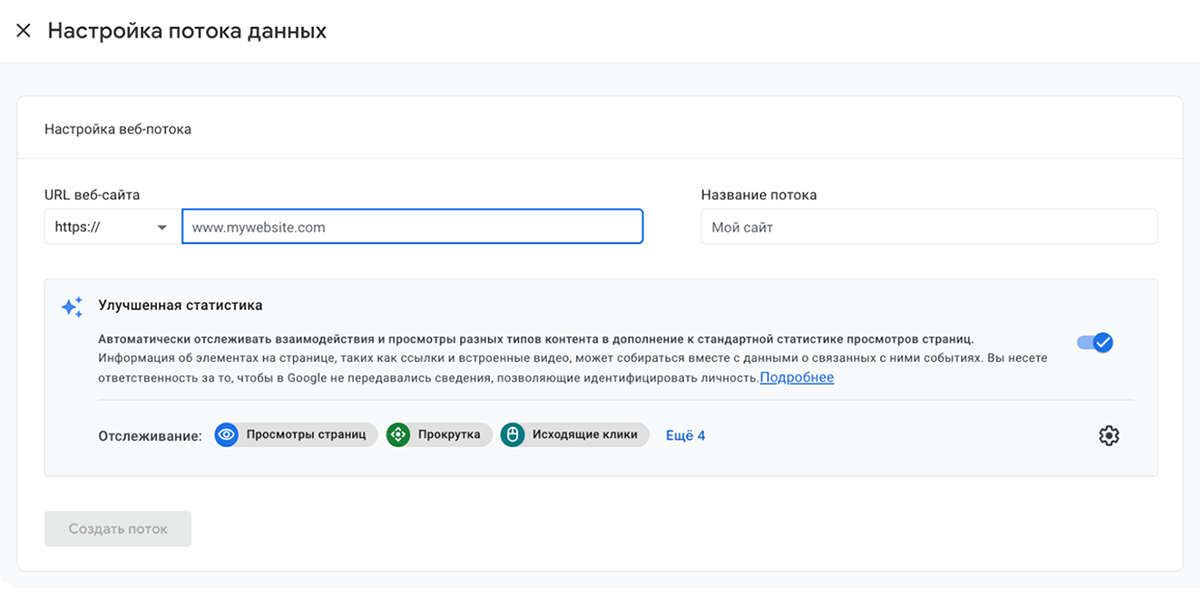Select the Просмотры страниц chip label

pyautogui.click(x=306, y=435)
